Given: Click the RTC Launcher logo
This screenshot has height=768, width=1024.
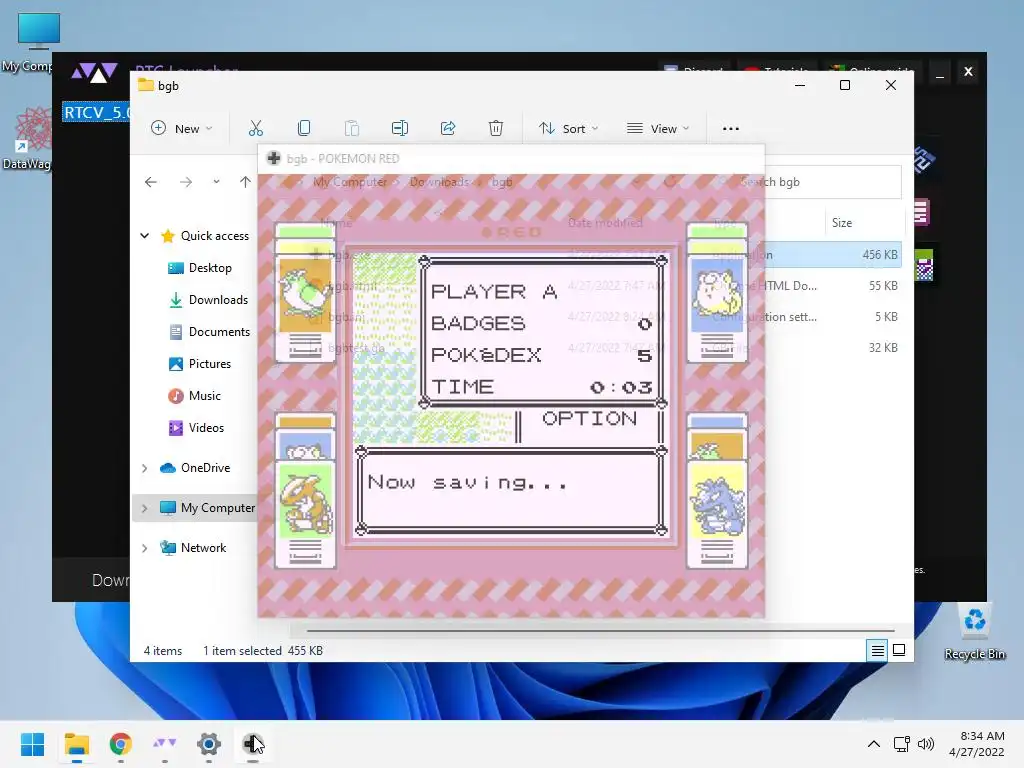Looking at the screenshot, I should coord(94,72).
